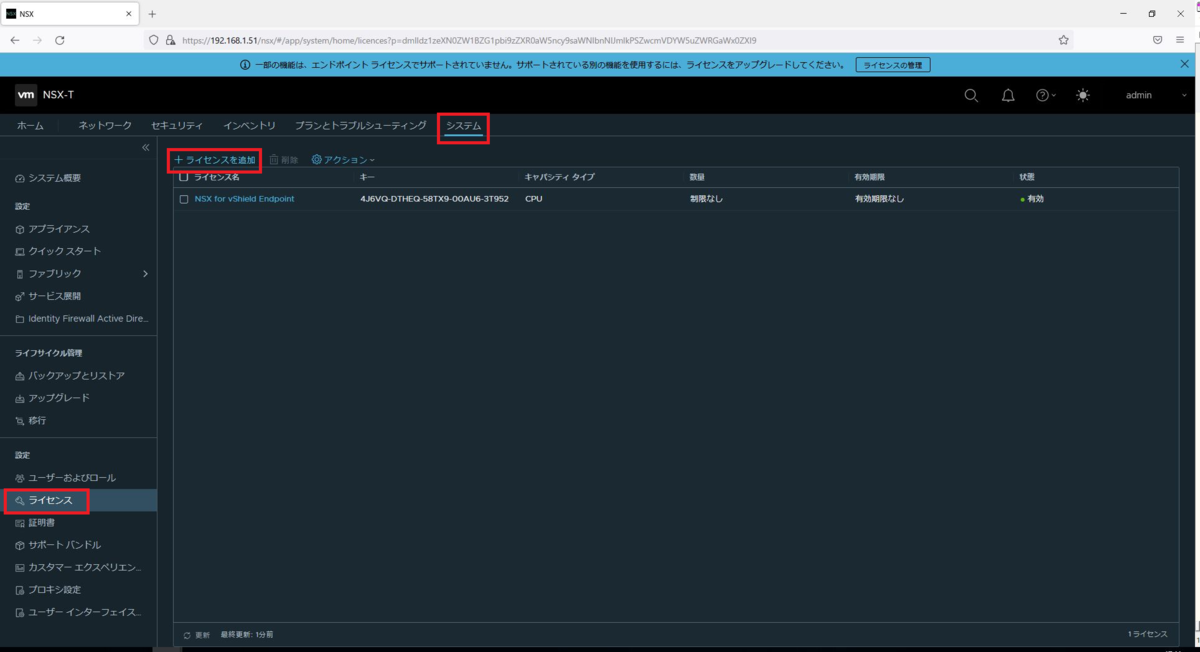Sort by キー column header
The height and width of the screenshot is (652, 1200).
[368, 177]
